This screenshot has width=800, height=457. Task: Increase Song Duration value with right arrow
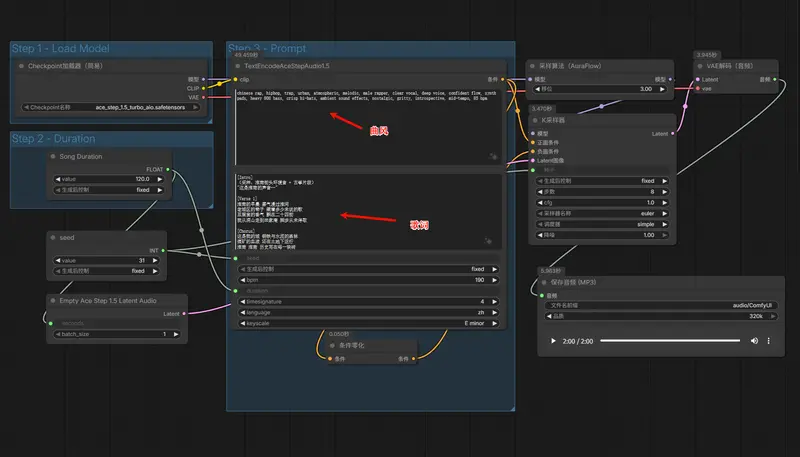[x=160, y=179]
